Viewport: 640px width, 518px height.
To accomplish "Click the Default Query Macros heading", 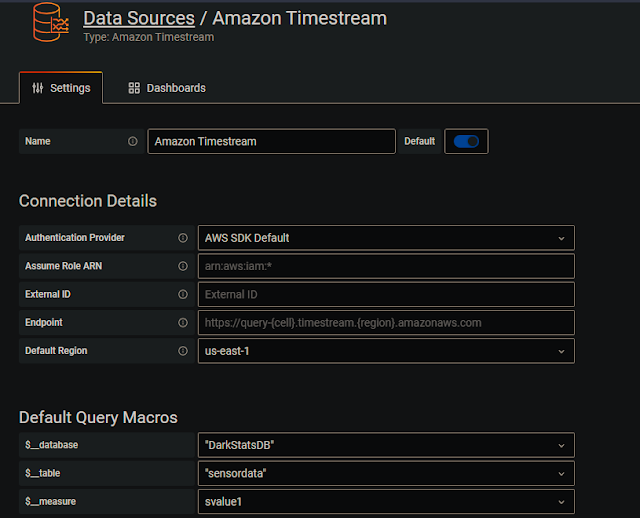I will coord(98,417).
